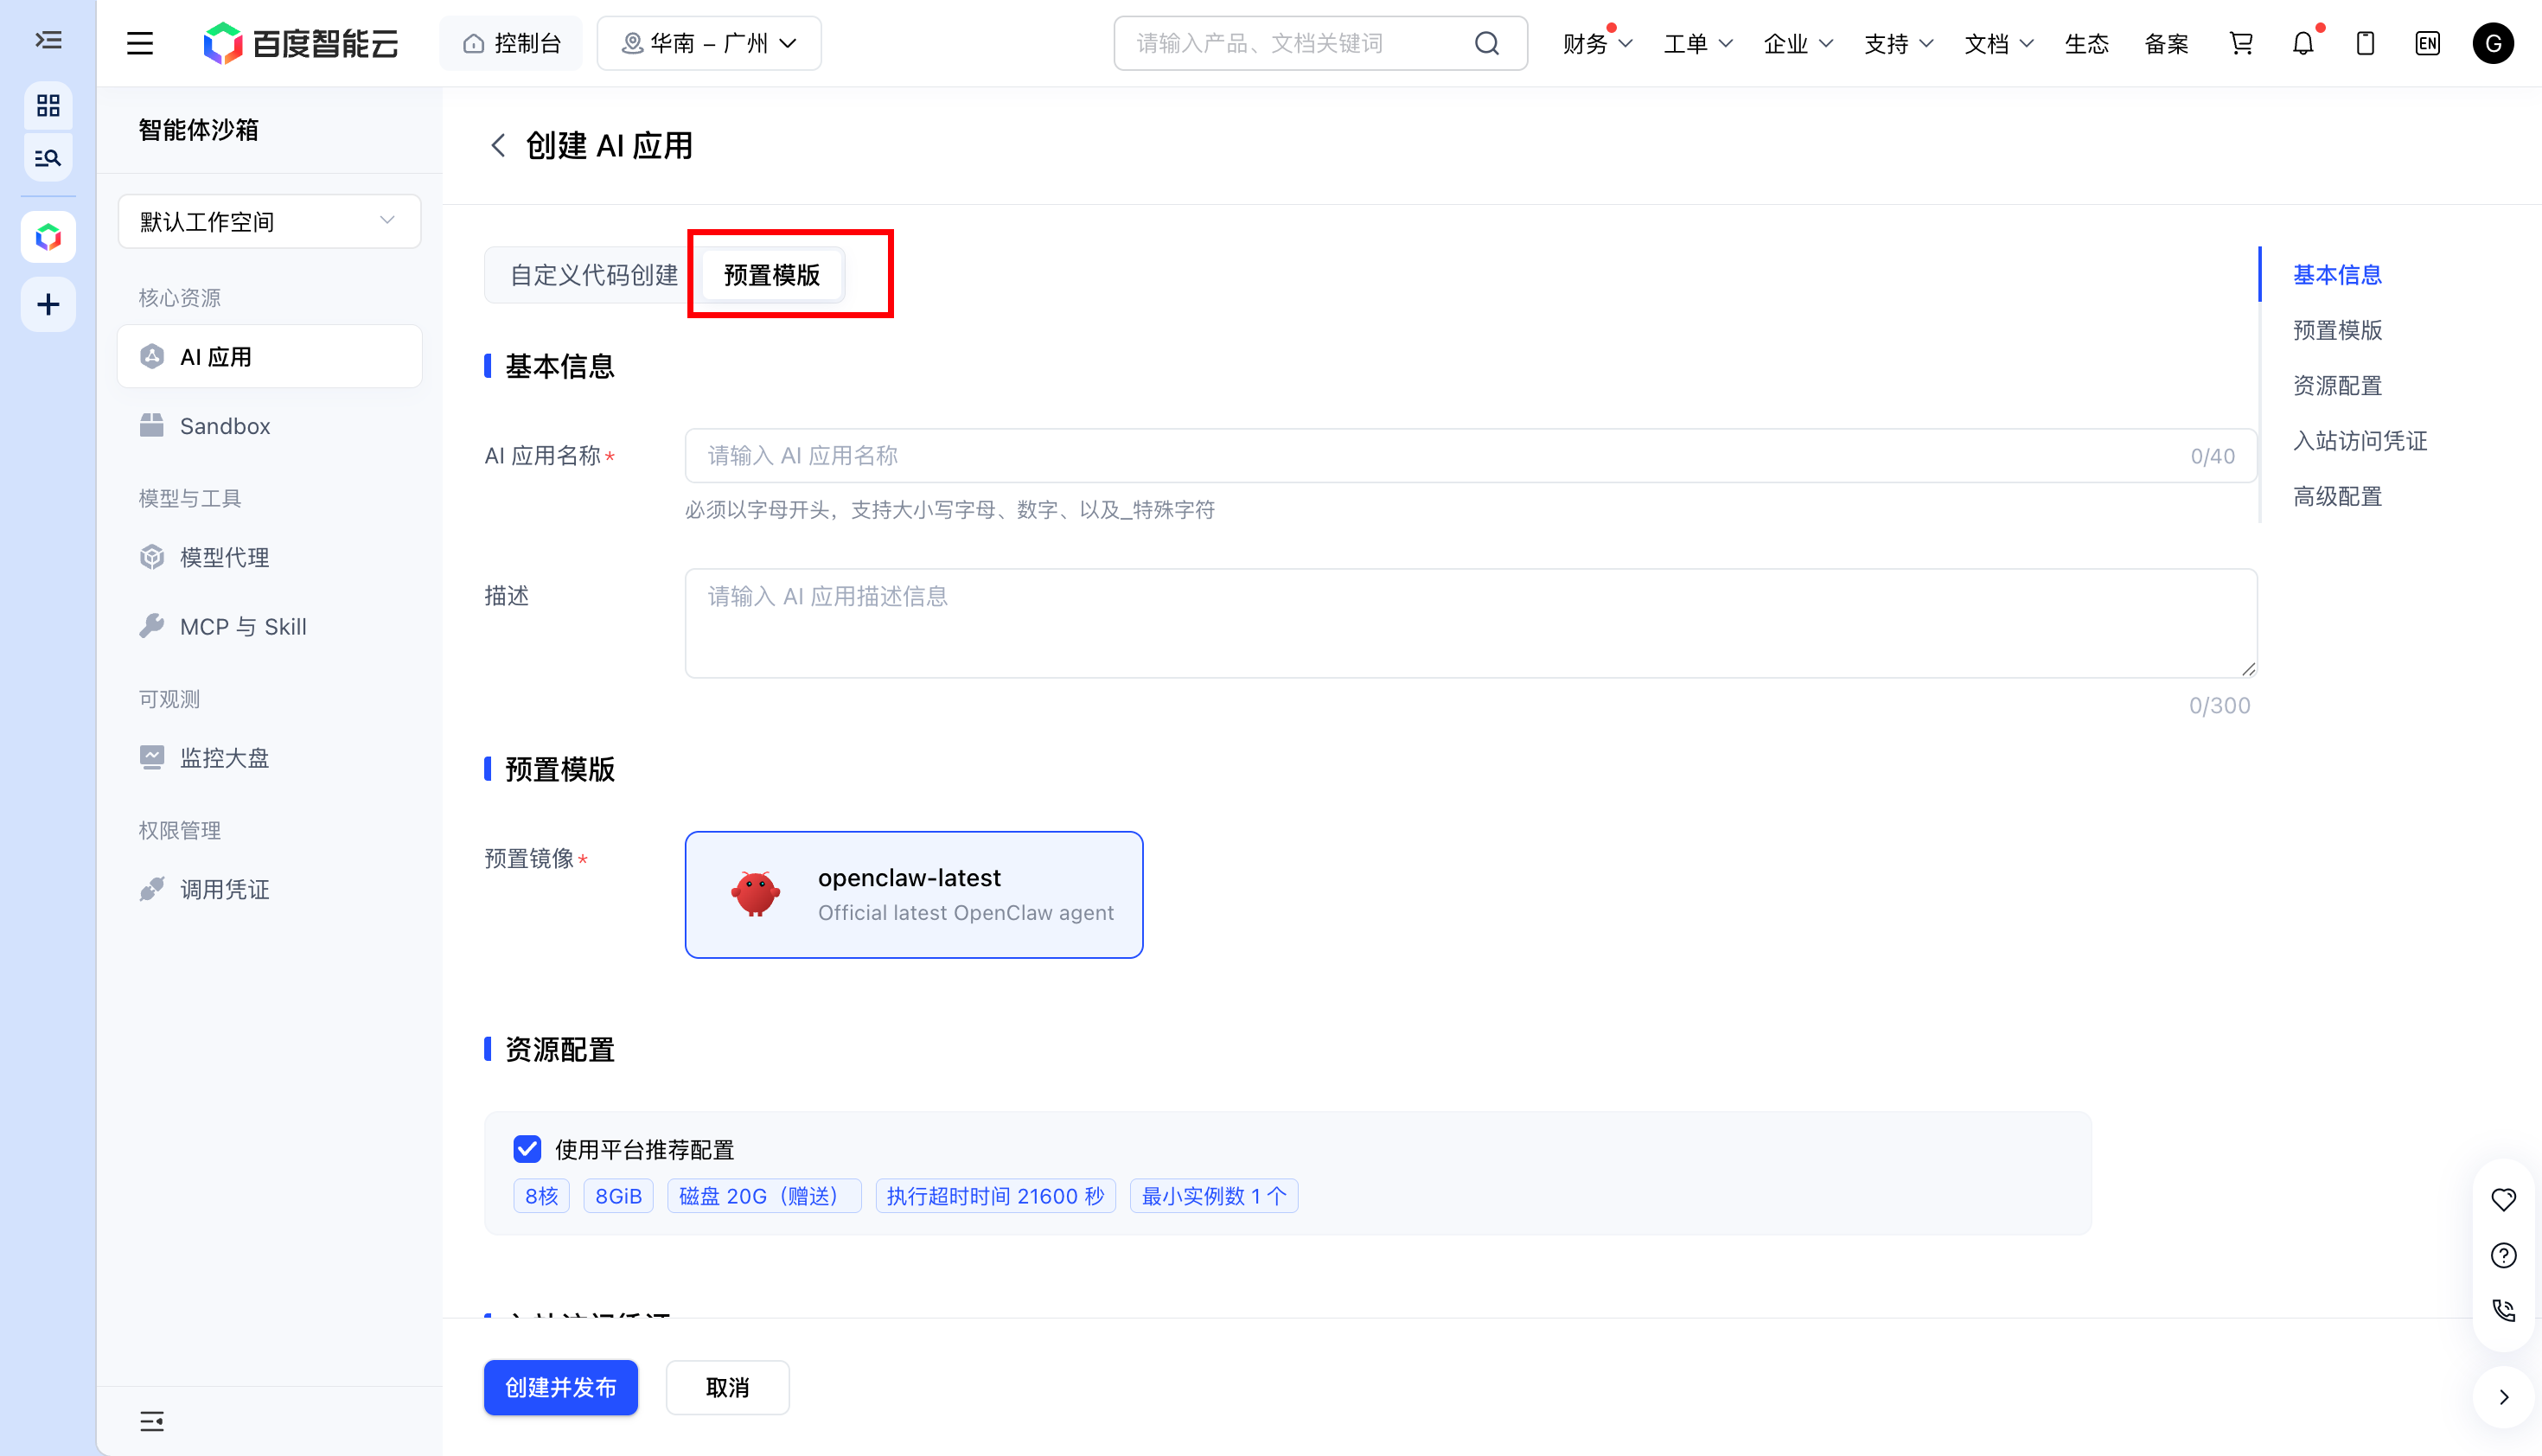
Task: Click 取消 button
Action: coord(727,1387)
